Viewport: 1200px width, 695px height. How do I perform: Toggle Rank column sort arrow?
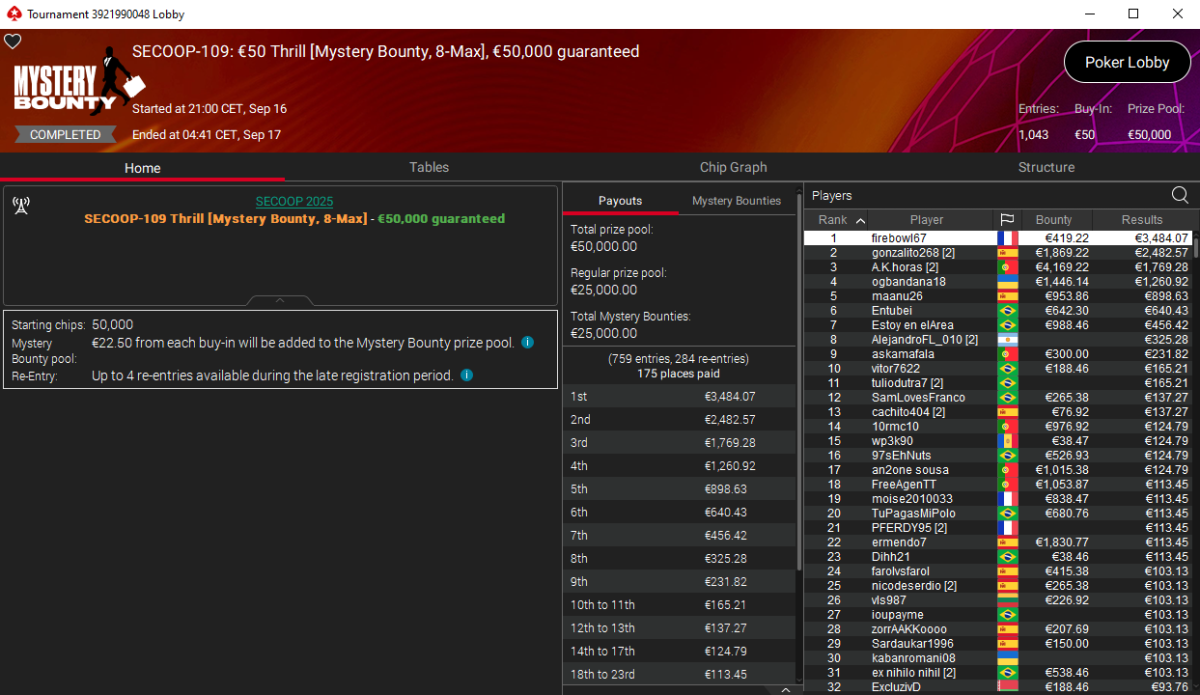point(861,220)
